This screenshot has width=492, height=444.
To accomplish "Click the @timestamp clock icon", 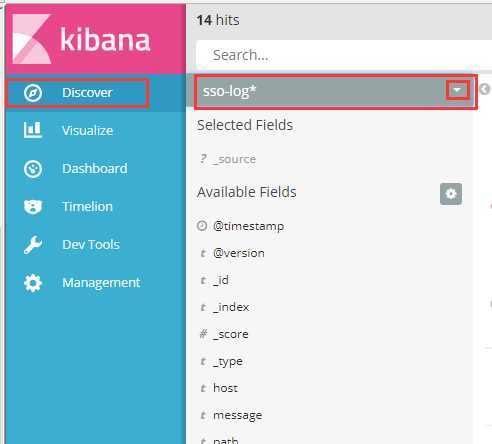I will pyautogui.click(x=202, y=226).
